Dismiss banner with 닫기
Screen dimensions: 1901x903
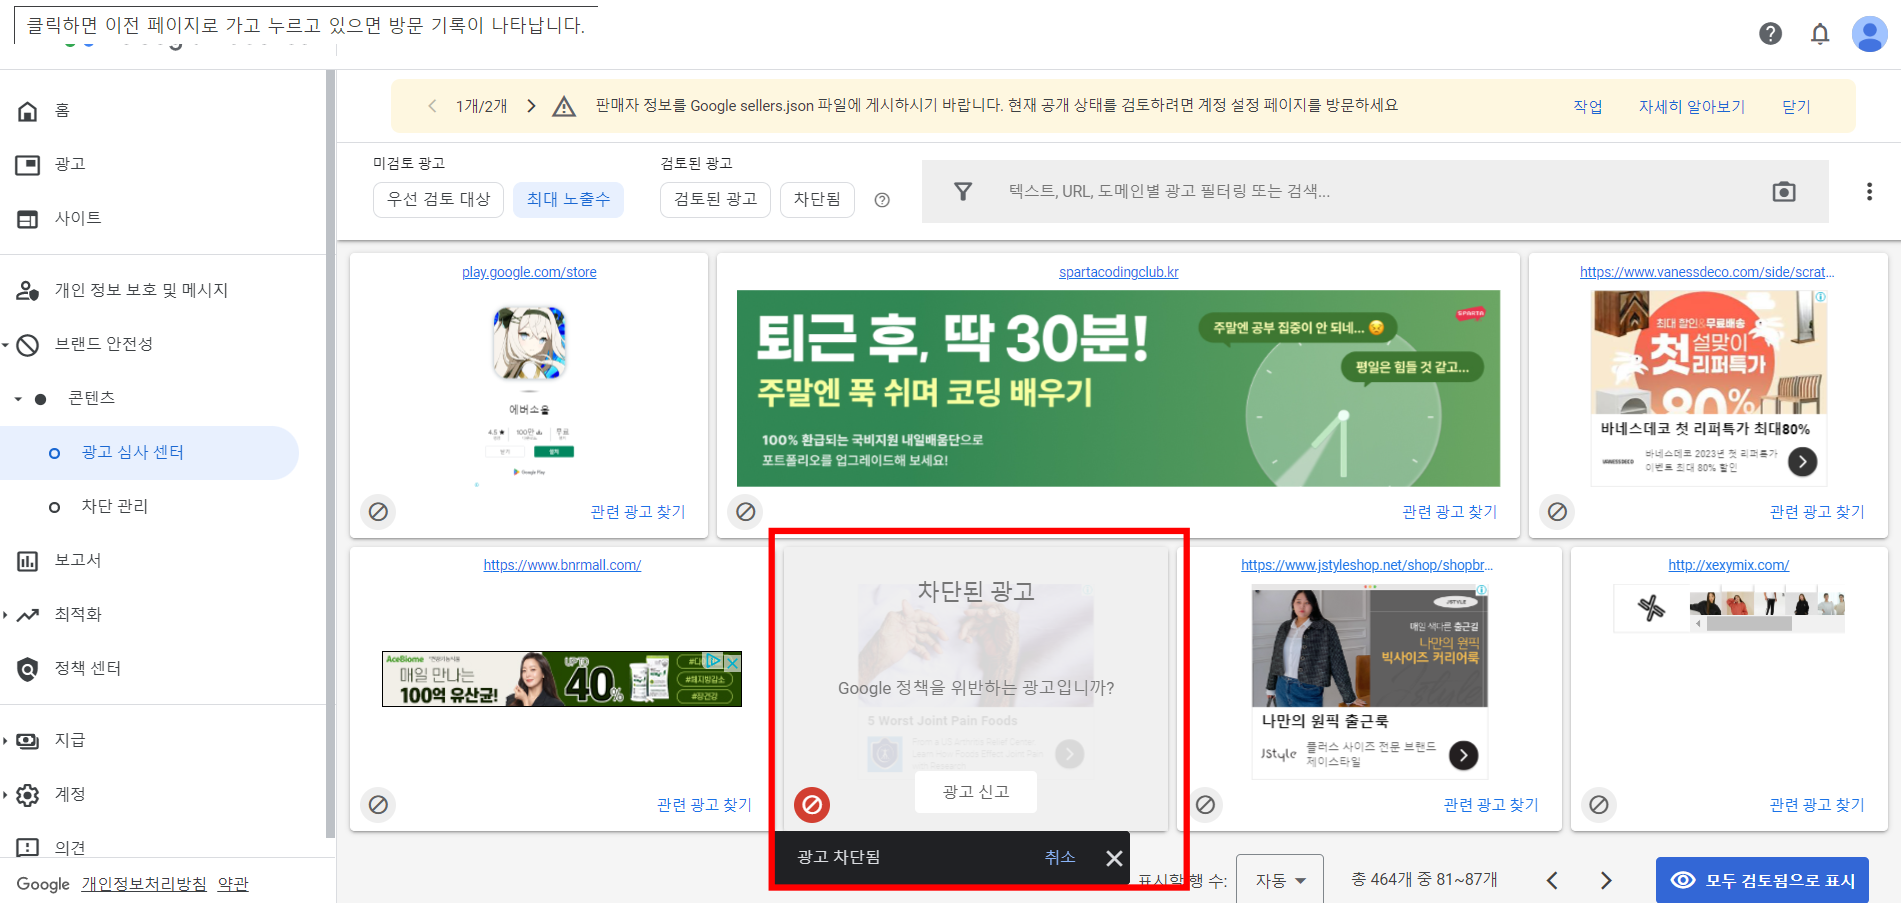point(1796,106)
